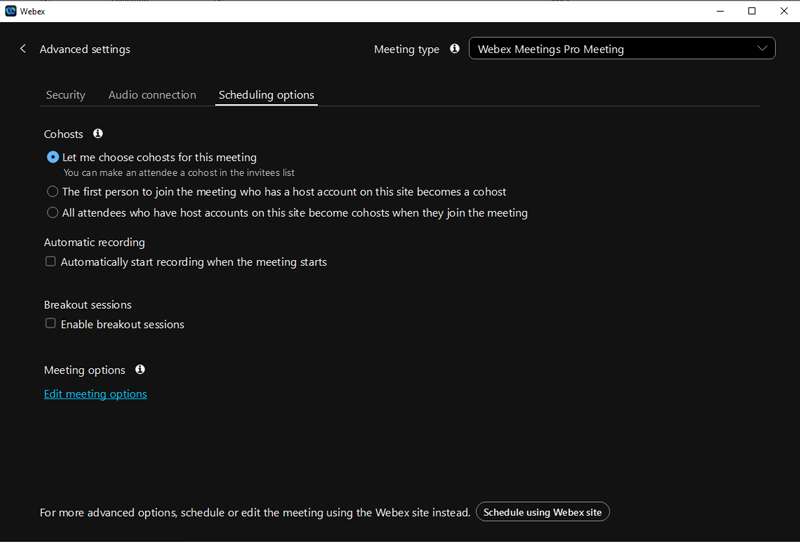Screen dimensions: 800x542
Task: Click the Automatic recording section label
Action: [x=94, y=242]
